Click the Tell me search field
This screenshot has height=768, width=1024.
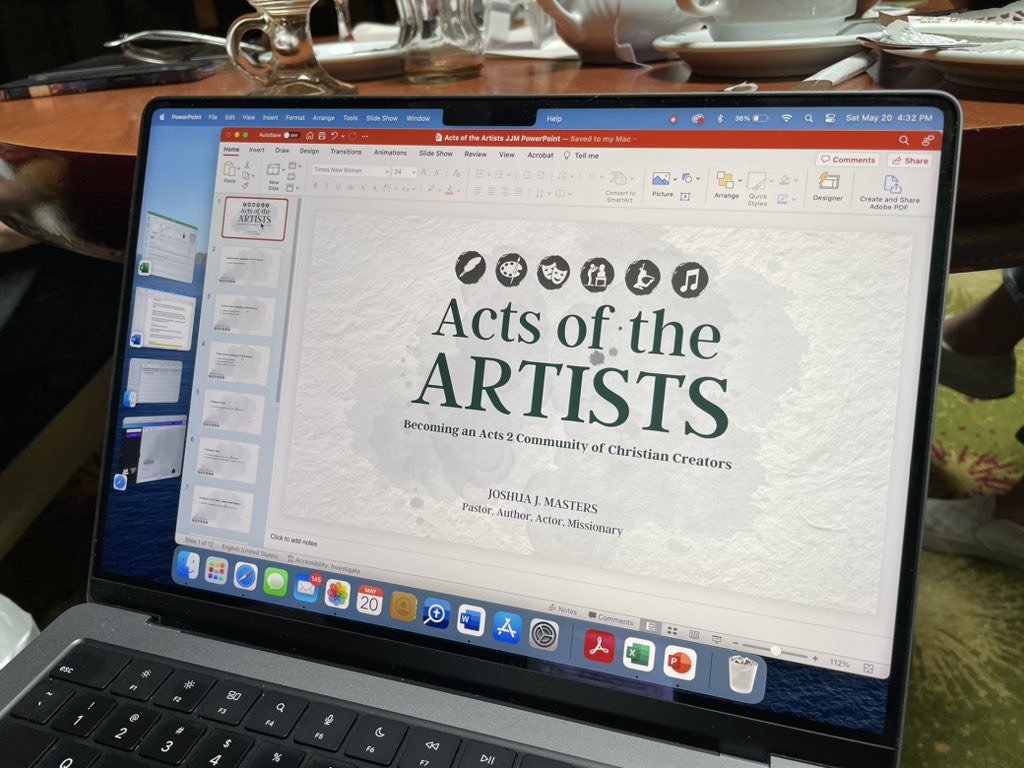click(x=581, y=155)
